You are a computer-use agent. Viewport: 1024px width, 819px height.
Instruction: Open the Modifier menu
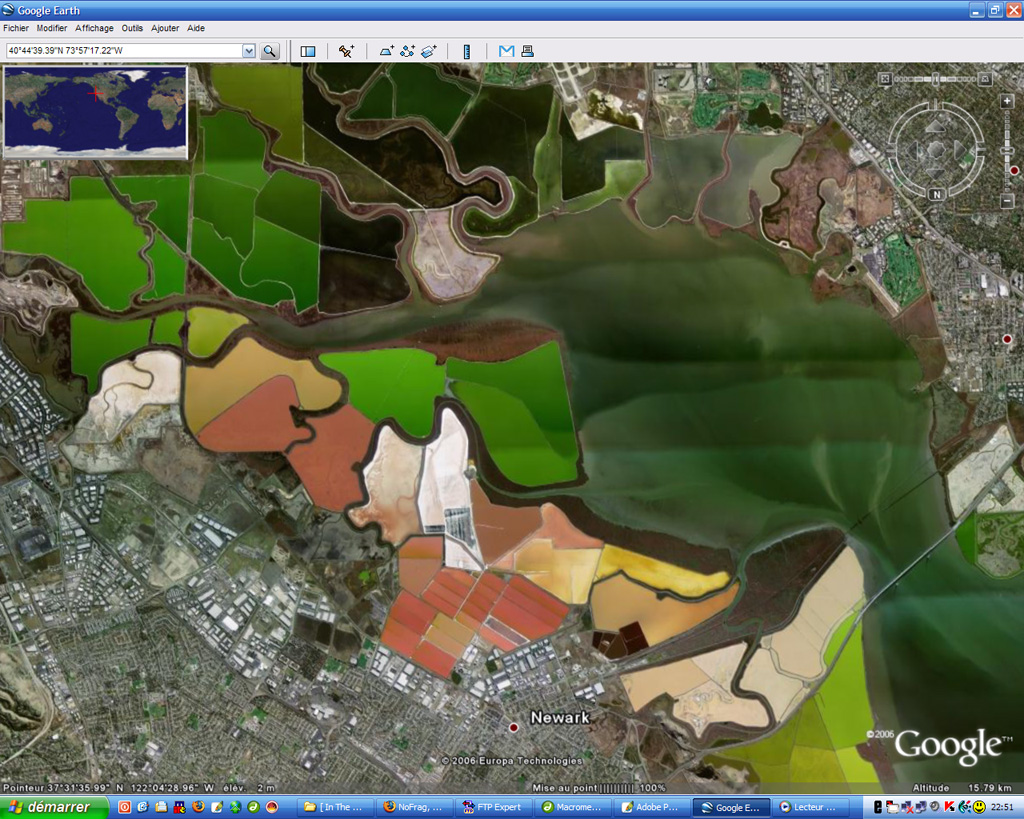52,28
